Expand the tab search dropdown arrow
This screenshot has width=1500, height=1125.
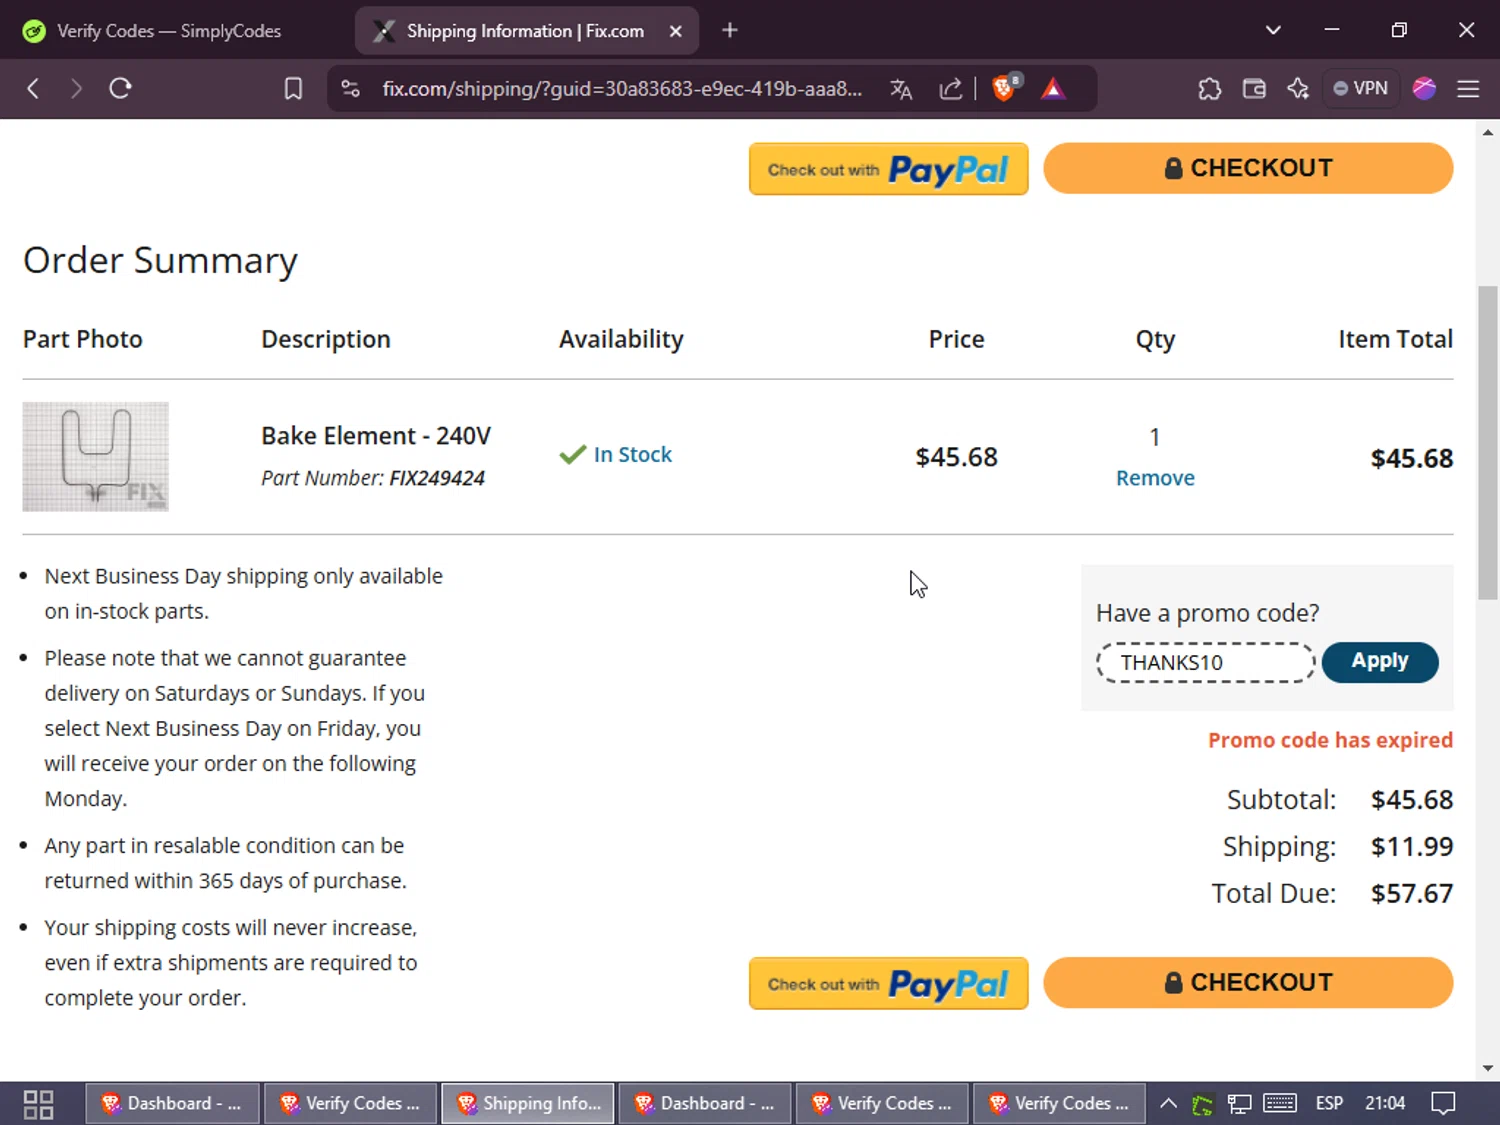(1273, 30)
